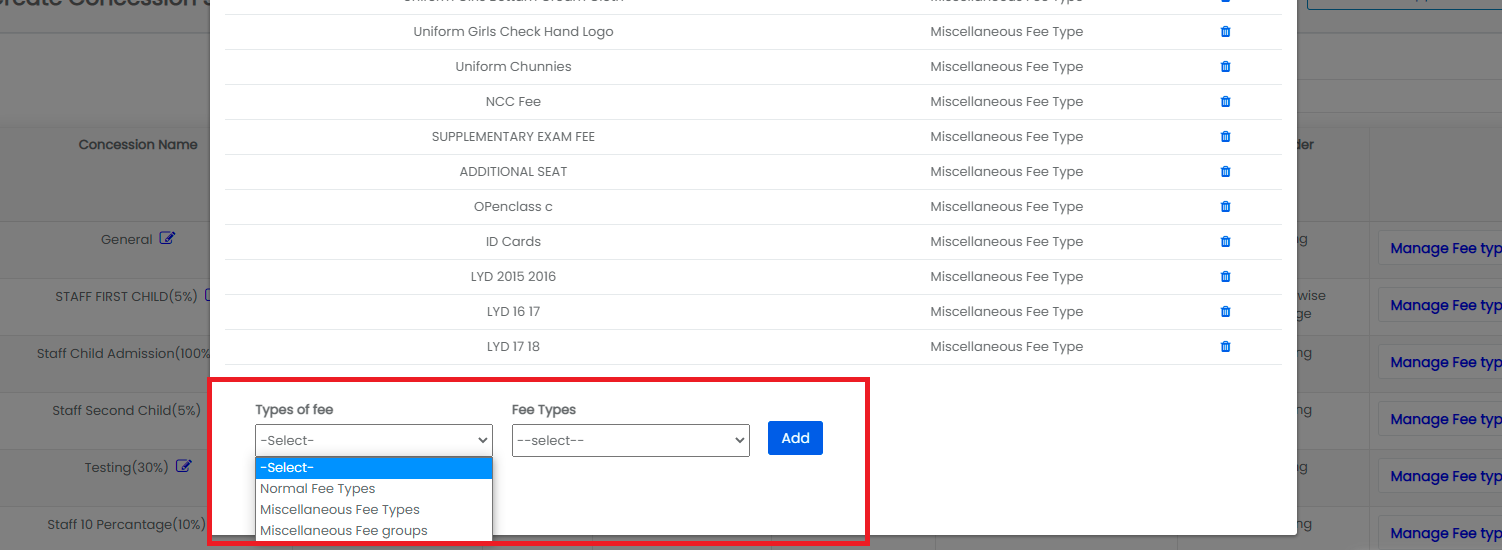Delete the OPenclass c fee row

1225,207
